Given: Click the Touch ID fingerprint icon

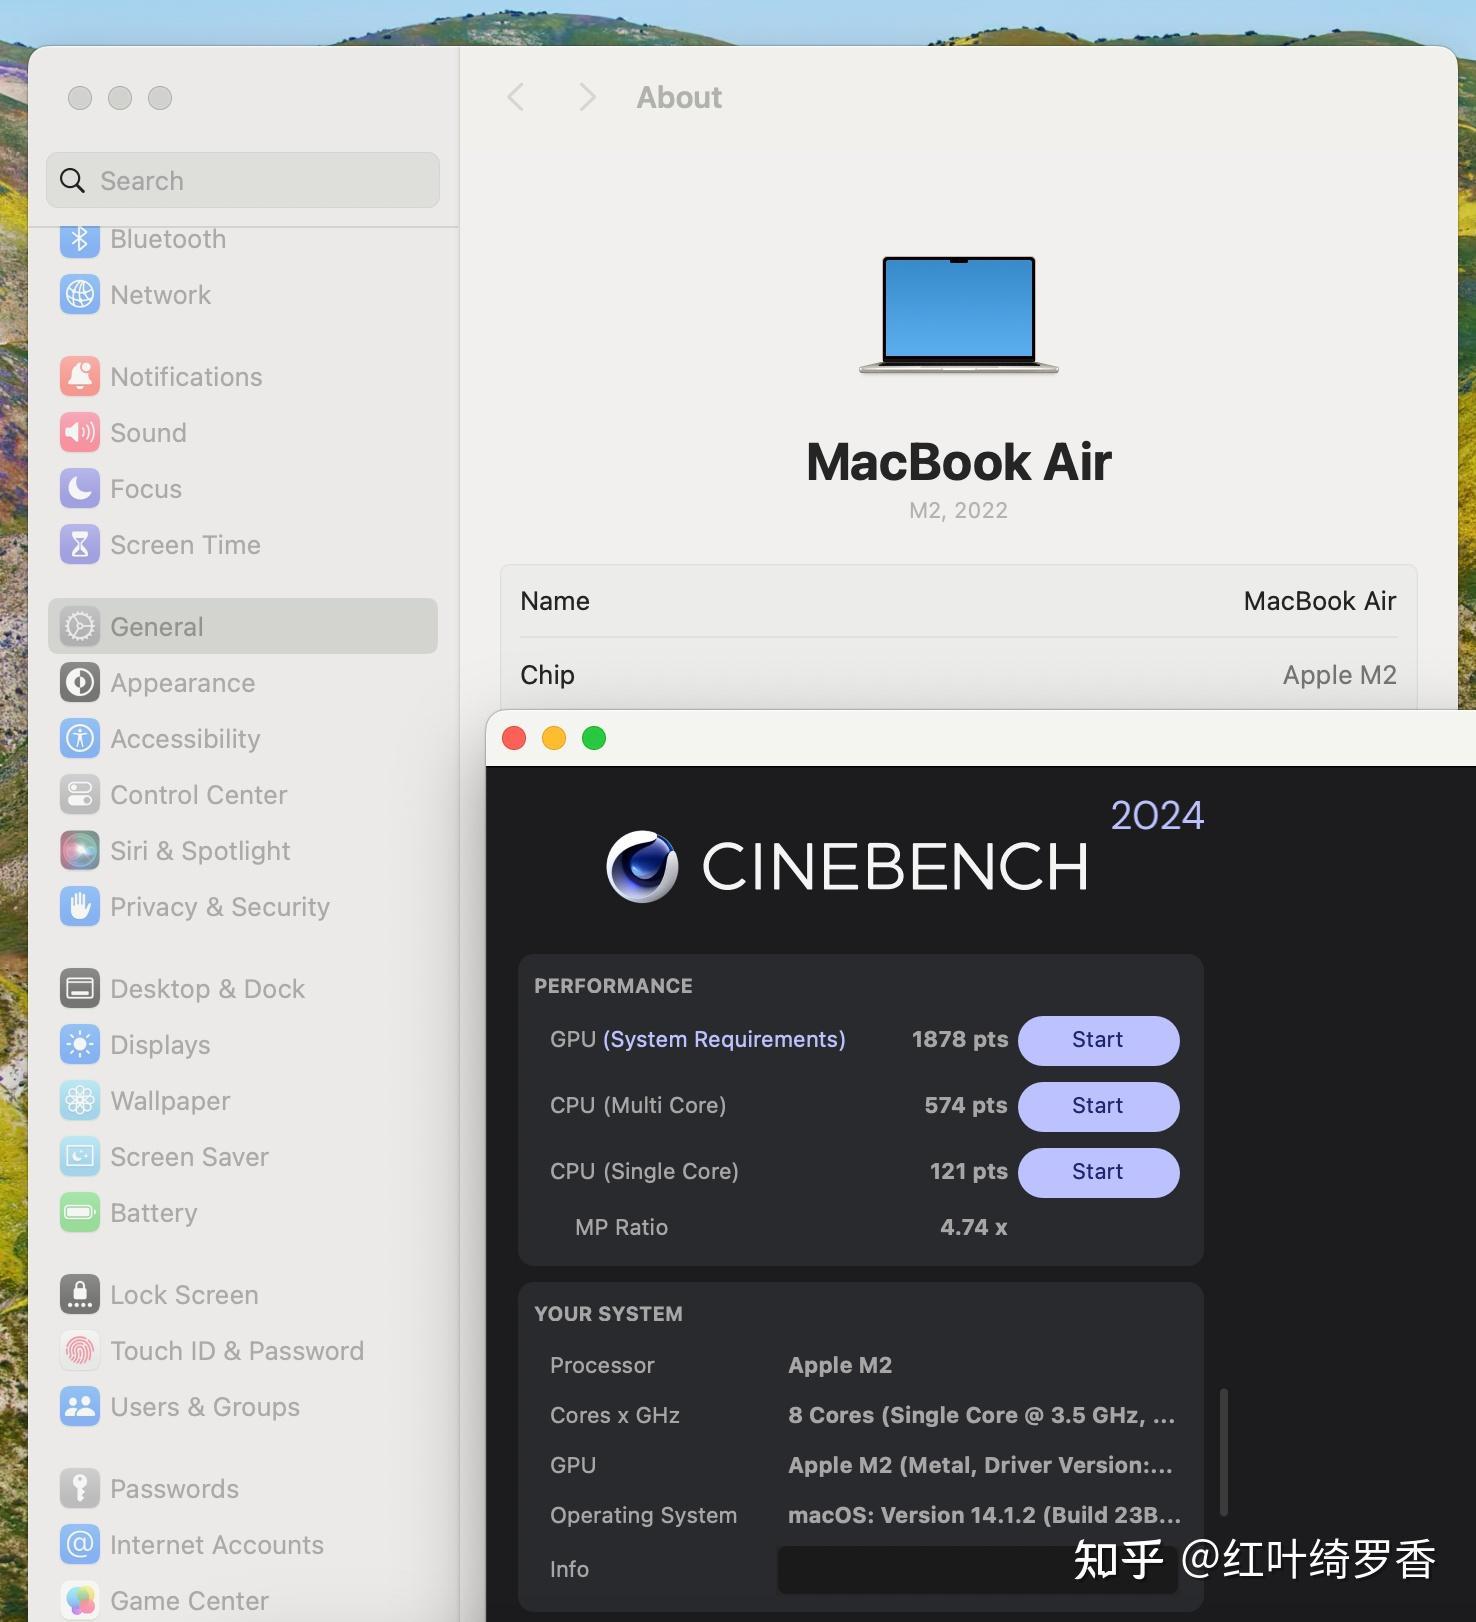Looking at the screenshot, I should pos(80,1351).
